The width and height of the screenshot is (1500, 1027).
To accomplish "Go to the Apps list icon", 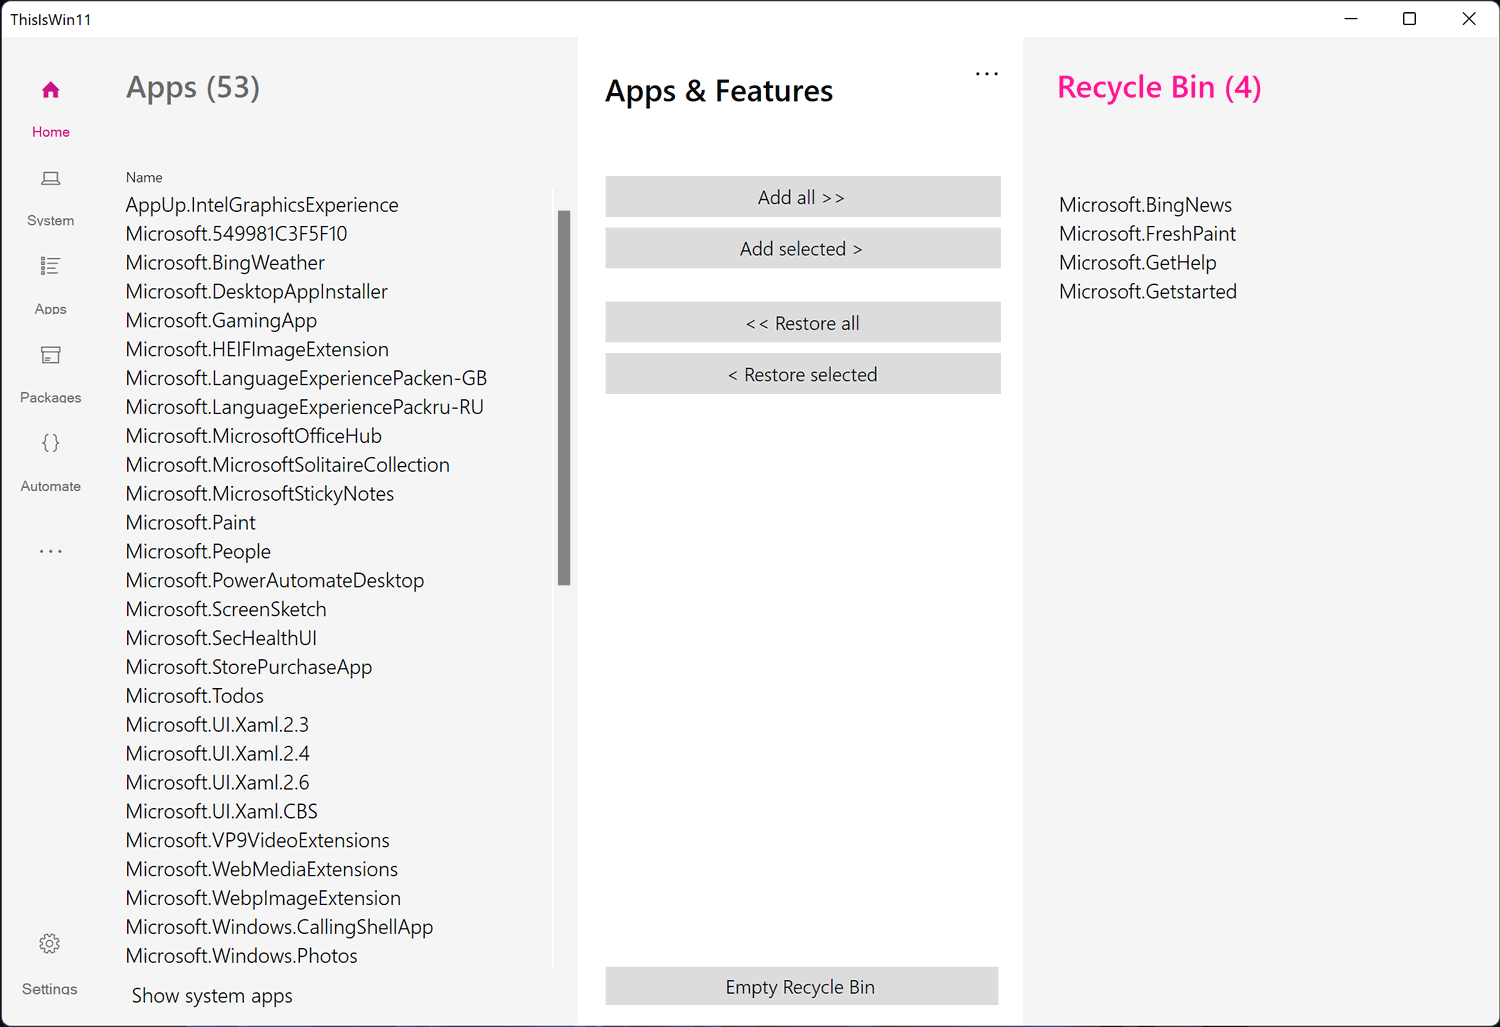I will pyautogui.click(x=51, y=266).
